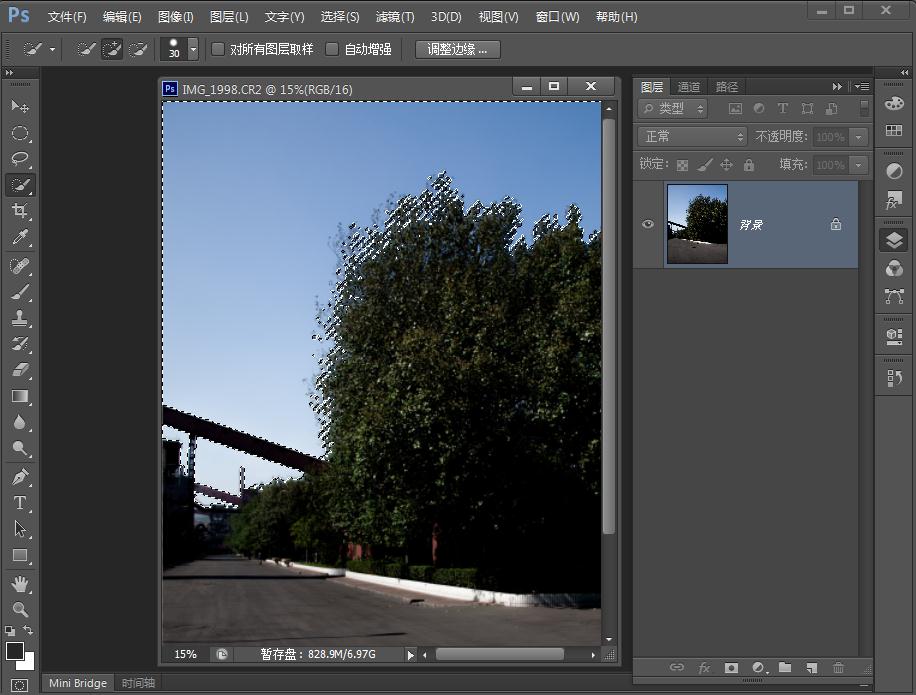Hide the 背景 layer with eye icon
916x695 pixels.
[x=648, y=224]
